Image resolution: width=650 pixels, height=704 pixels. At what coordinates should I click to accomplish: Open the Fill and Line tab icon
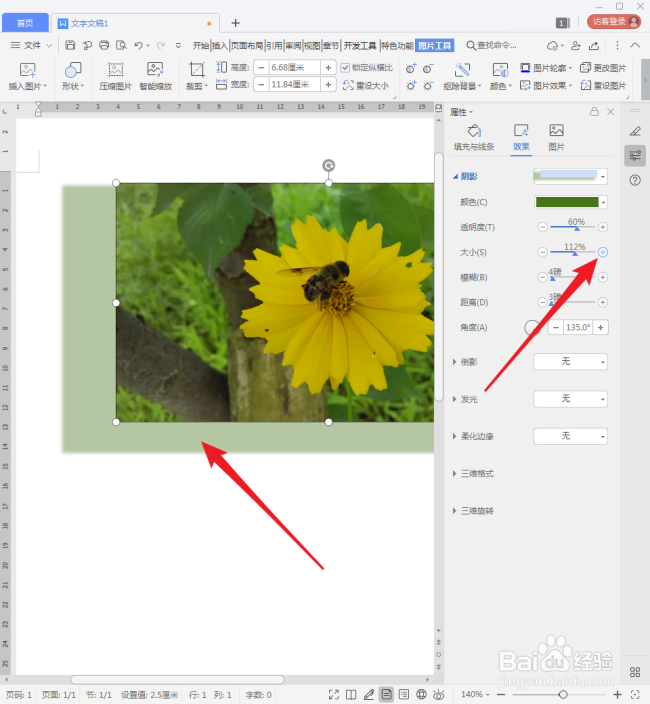click(x=474, y=131)
